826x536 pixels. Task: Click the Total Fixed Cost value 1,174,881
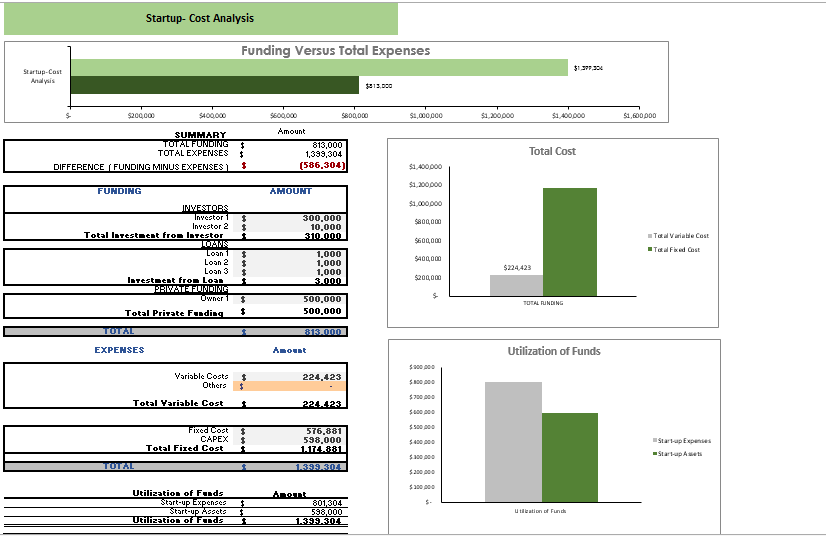321,449
